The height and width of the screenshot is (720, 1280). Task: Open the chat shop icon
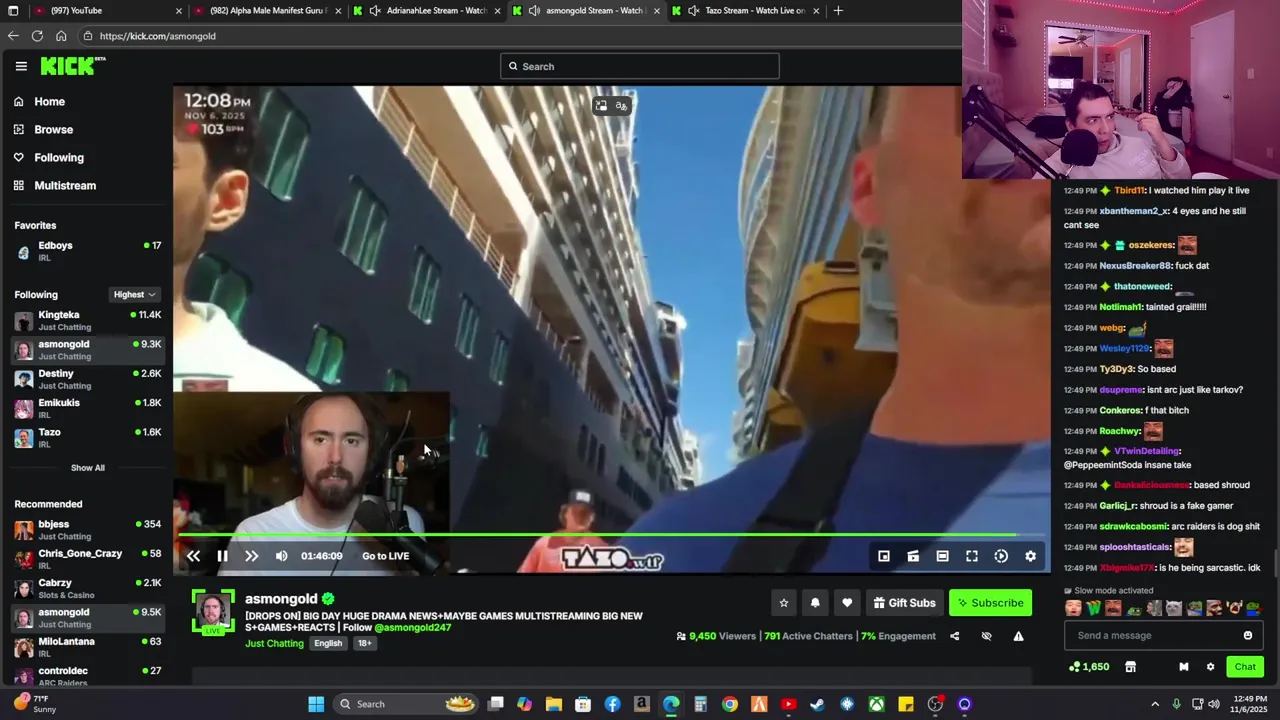coord(1130,667)
